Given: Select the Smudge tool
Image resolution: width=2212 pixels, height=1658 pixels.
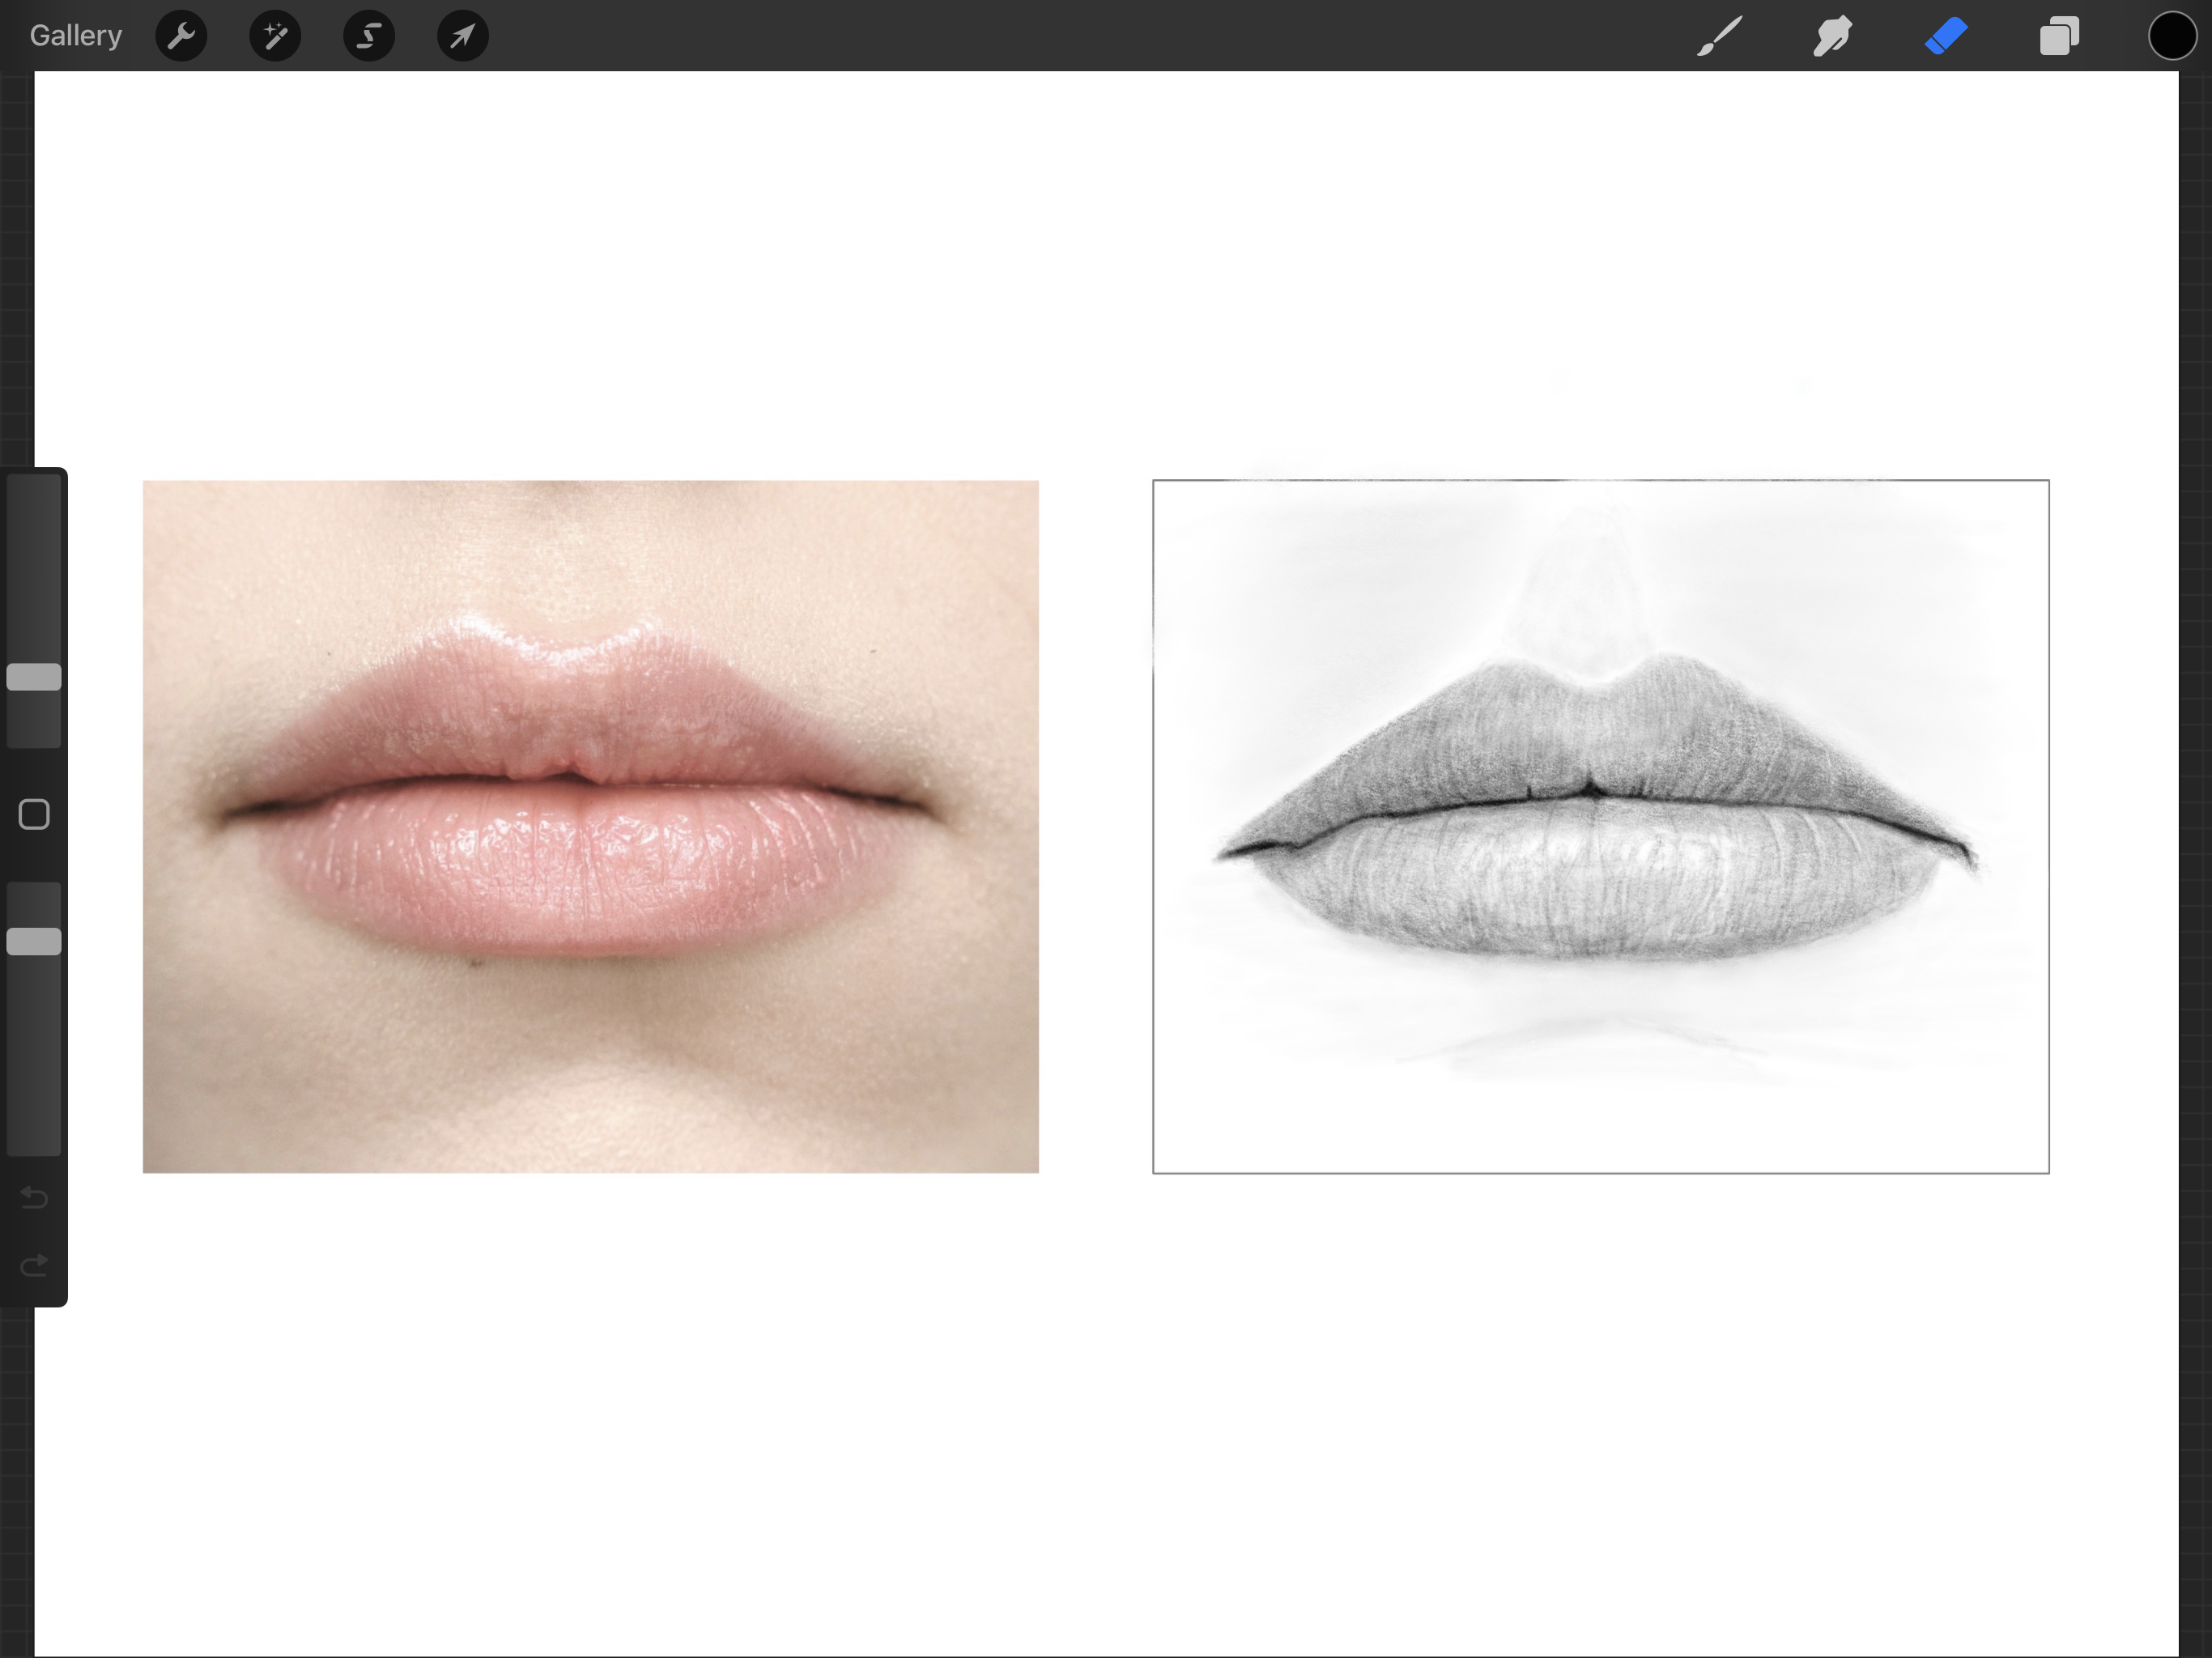Looking at the screenshot, I should [1833, 36].
